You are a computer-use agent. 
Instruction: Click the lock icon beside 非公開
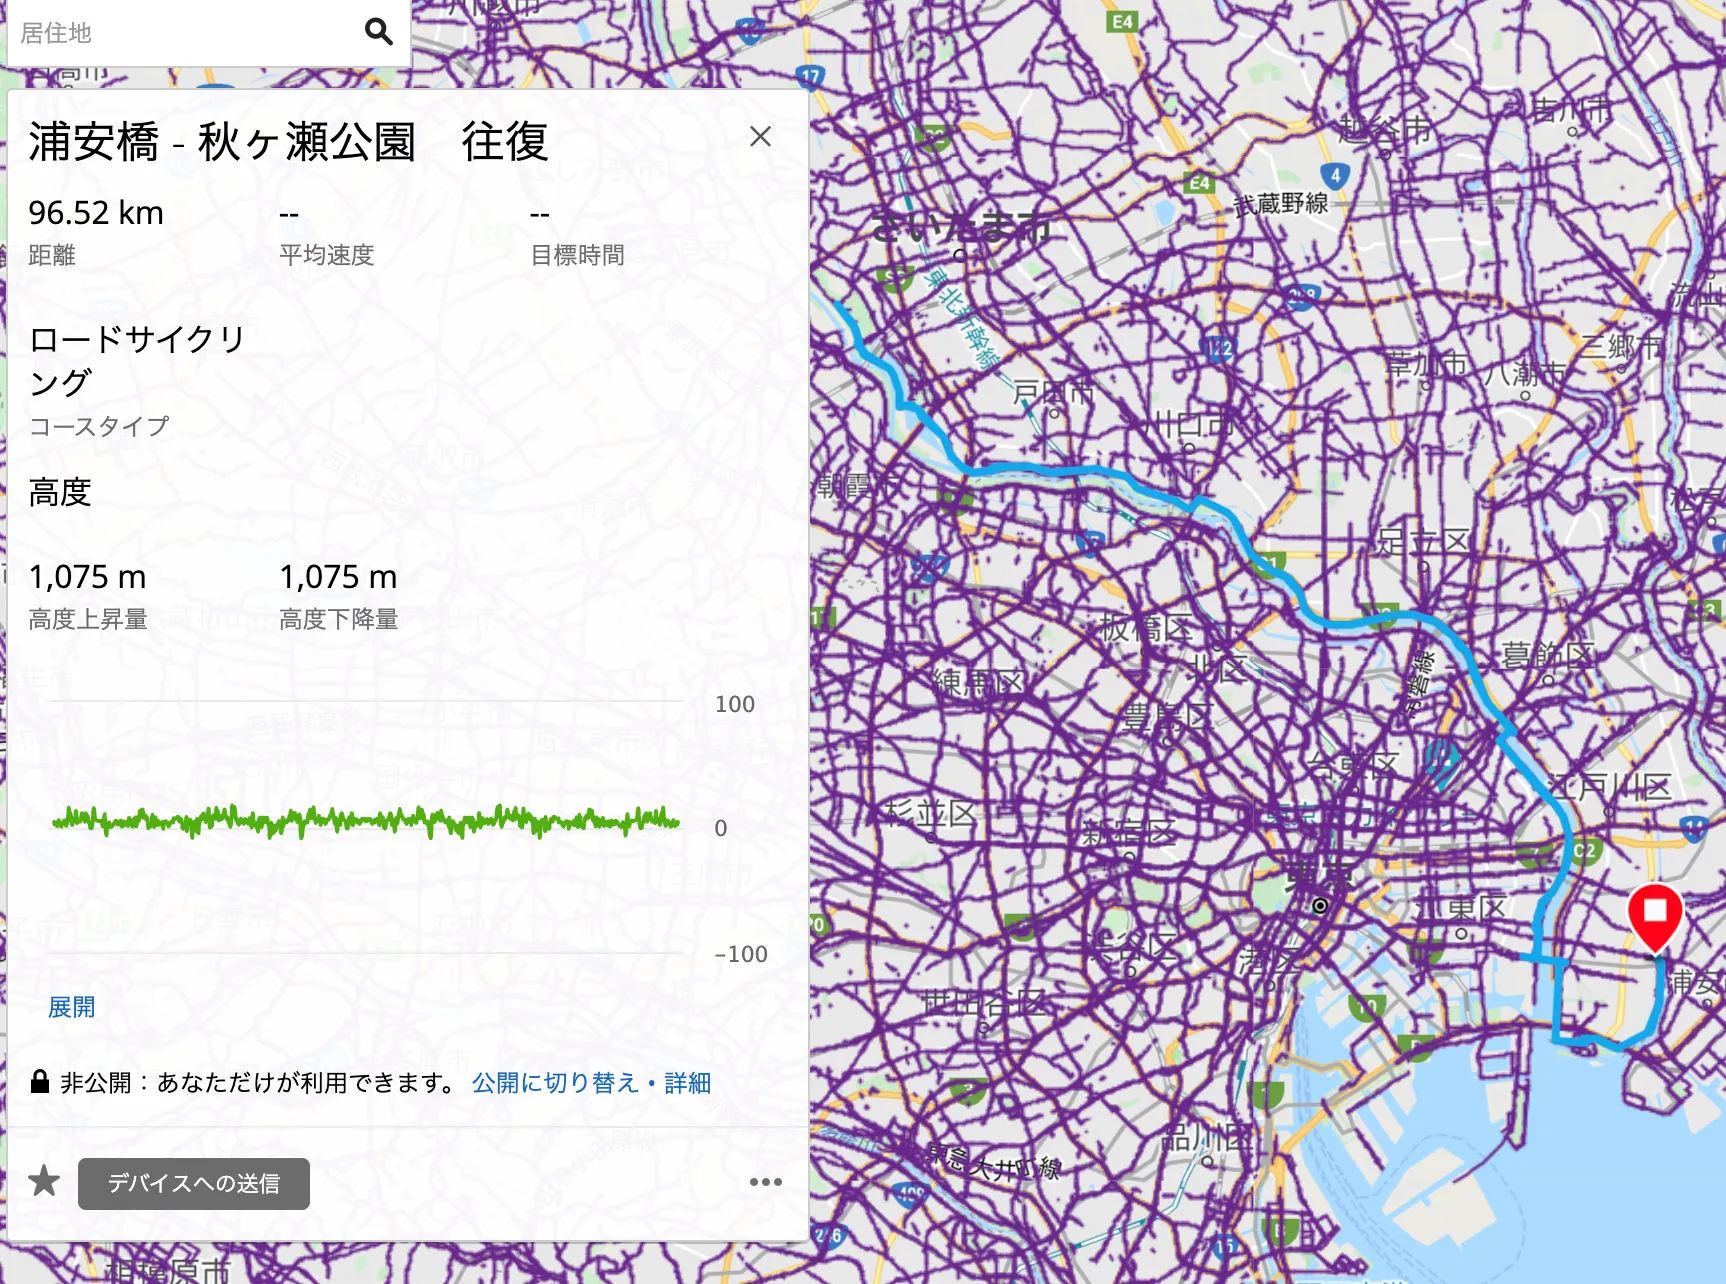click(39, 1081)
